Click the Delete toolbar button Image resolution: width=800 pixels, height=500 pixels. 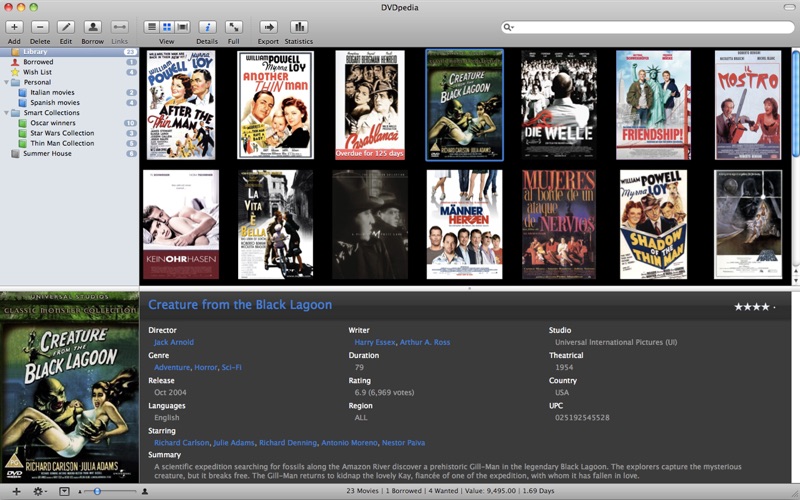[40, 27]
